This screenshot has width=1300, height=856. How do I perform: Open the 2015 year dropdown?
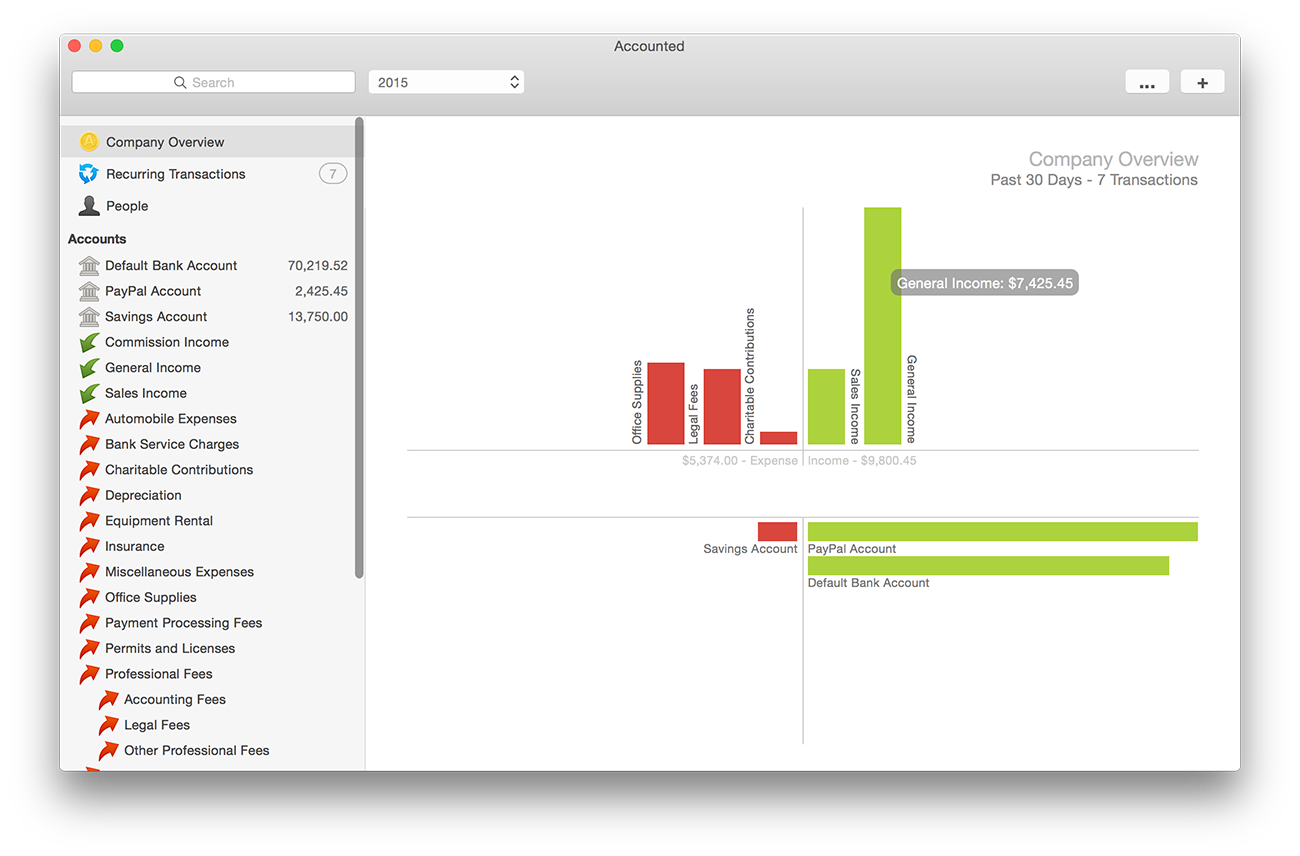(446, 82)
